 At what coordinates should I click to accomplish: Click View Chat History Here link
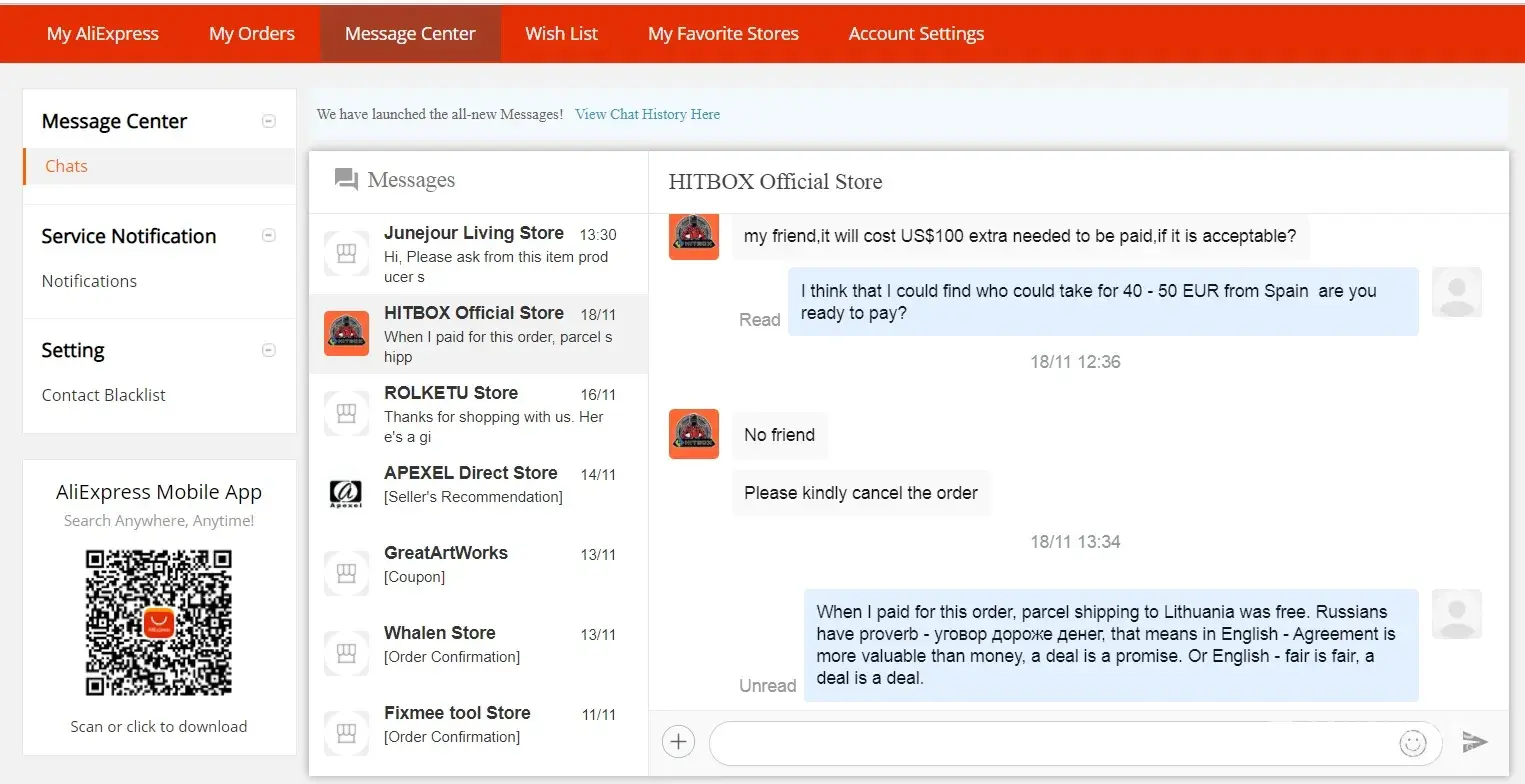(x=647, y=114)
